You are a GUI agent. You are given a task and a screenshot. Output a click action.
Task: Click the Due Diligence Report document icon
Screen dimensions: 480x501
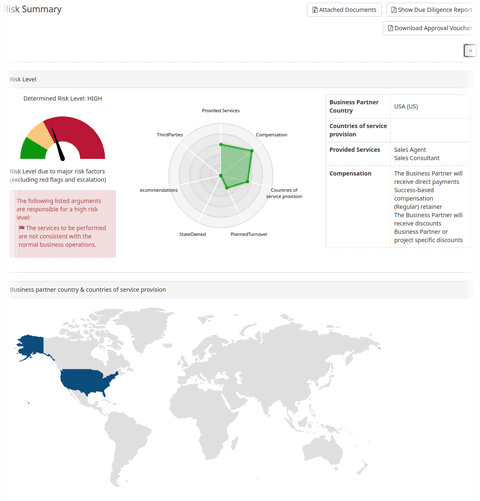pos(393,10)
